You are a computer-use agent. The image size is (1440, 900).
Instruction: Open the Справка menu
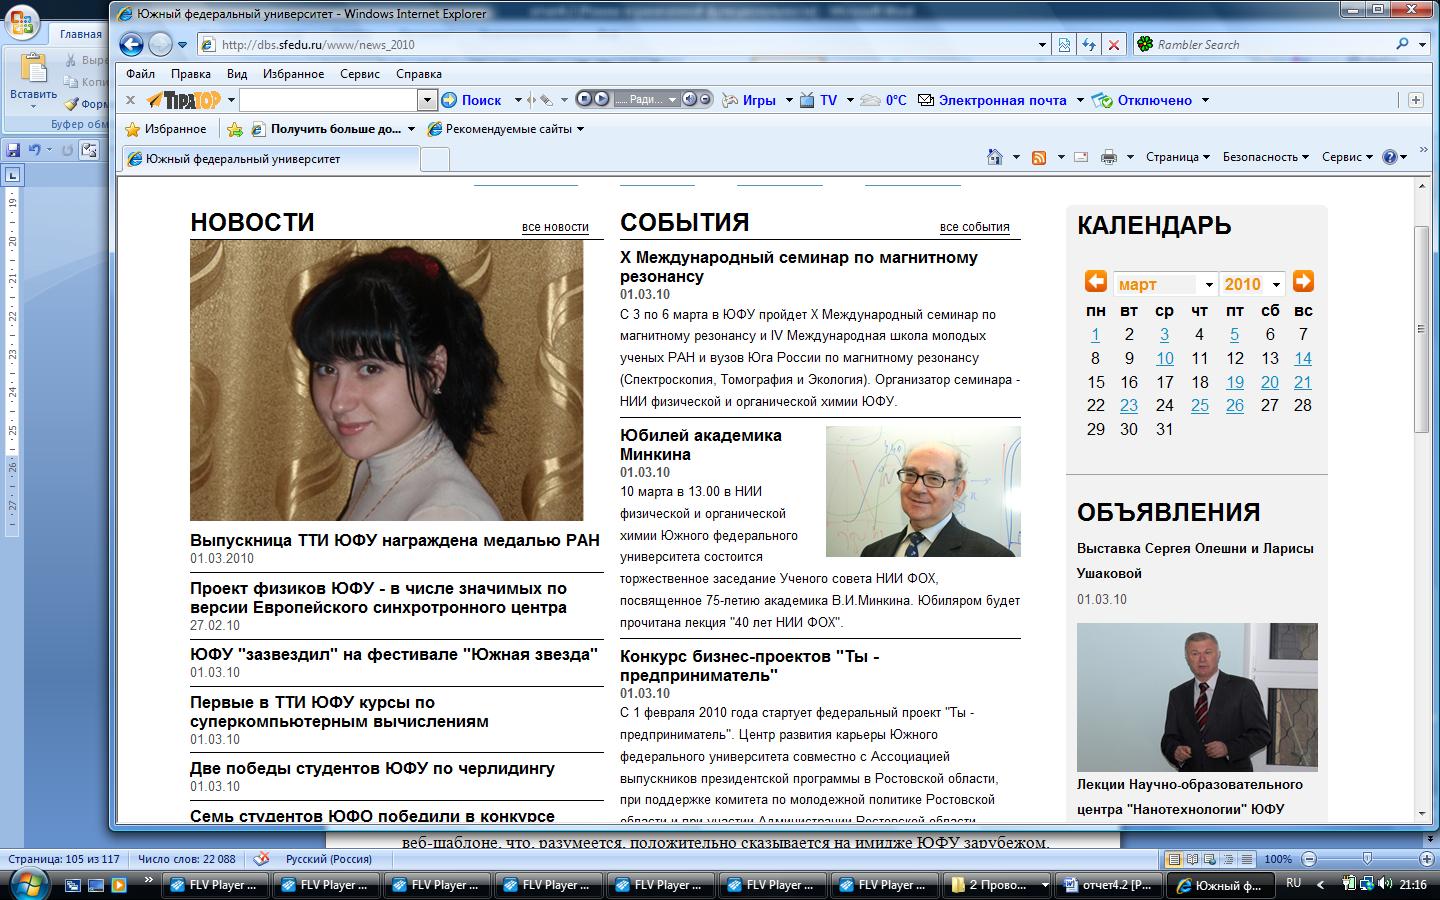coord(418,74)
